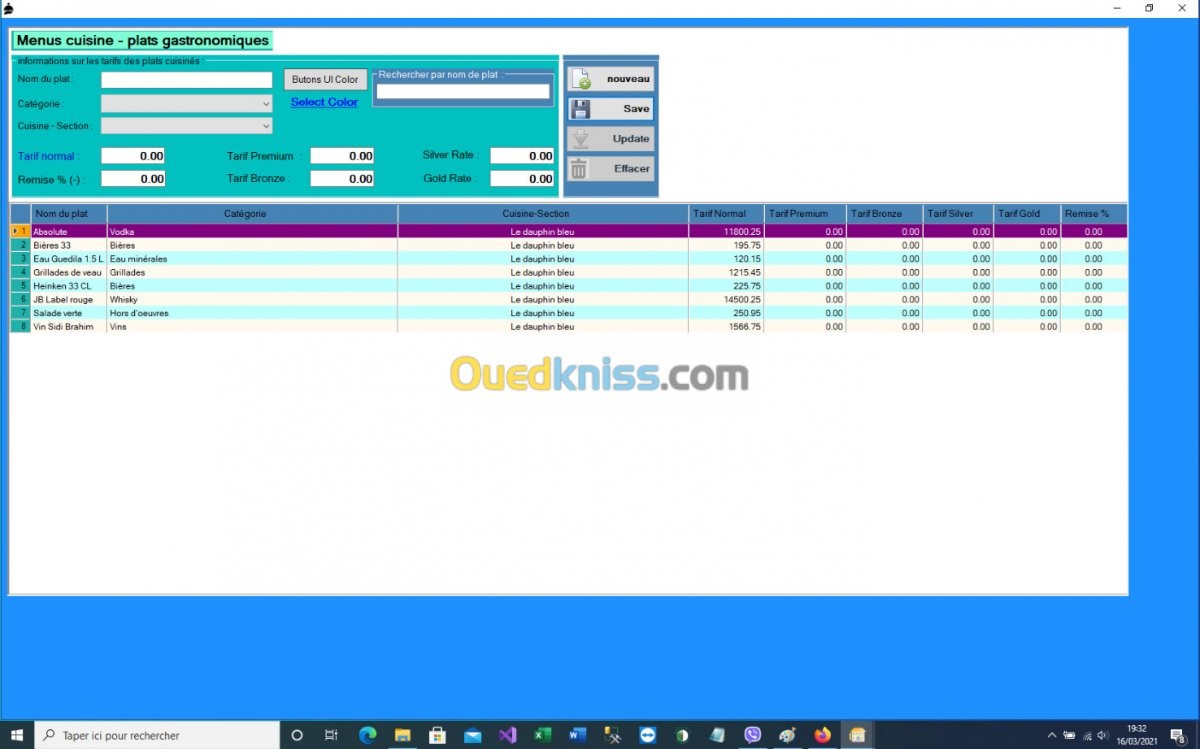Screen dimensions: 1200x749
Task: Click the Rechercher par nom de plat search box
Action: point(463,91)
